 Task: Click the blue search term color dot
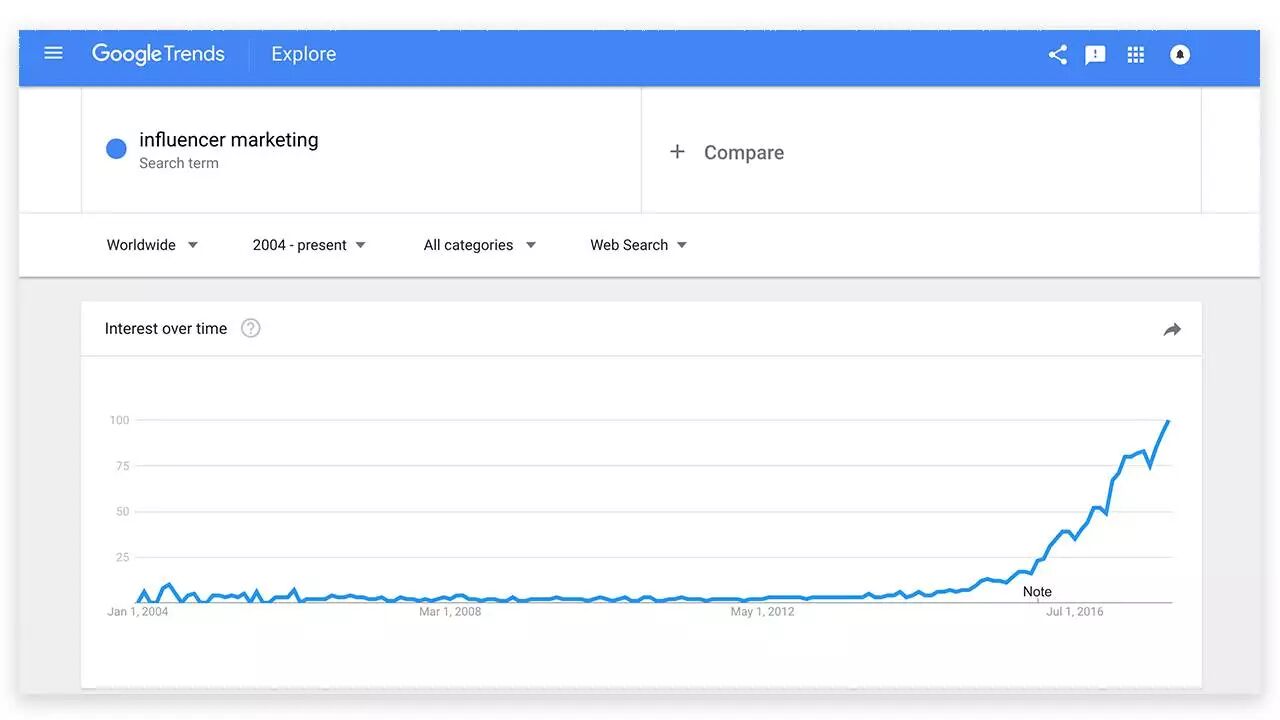116,149
